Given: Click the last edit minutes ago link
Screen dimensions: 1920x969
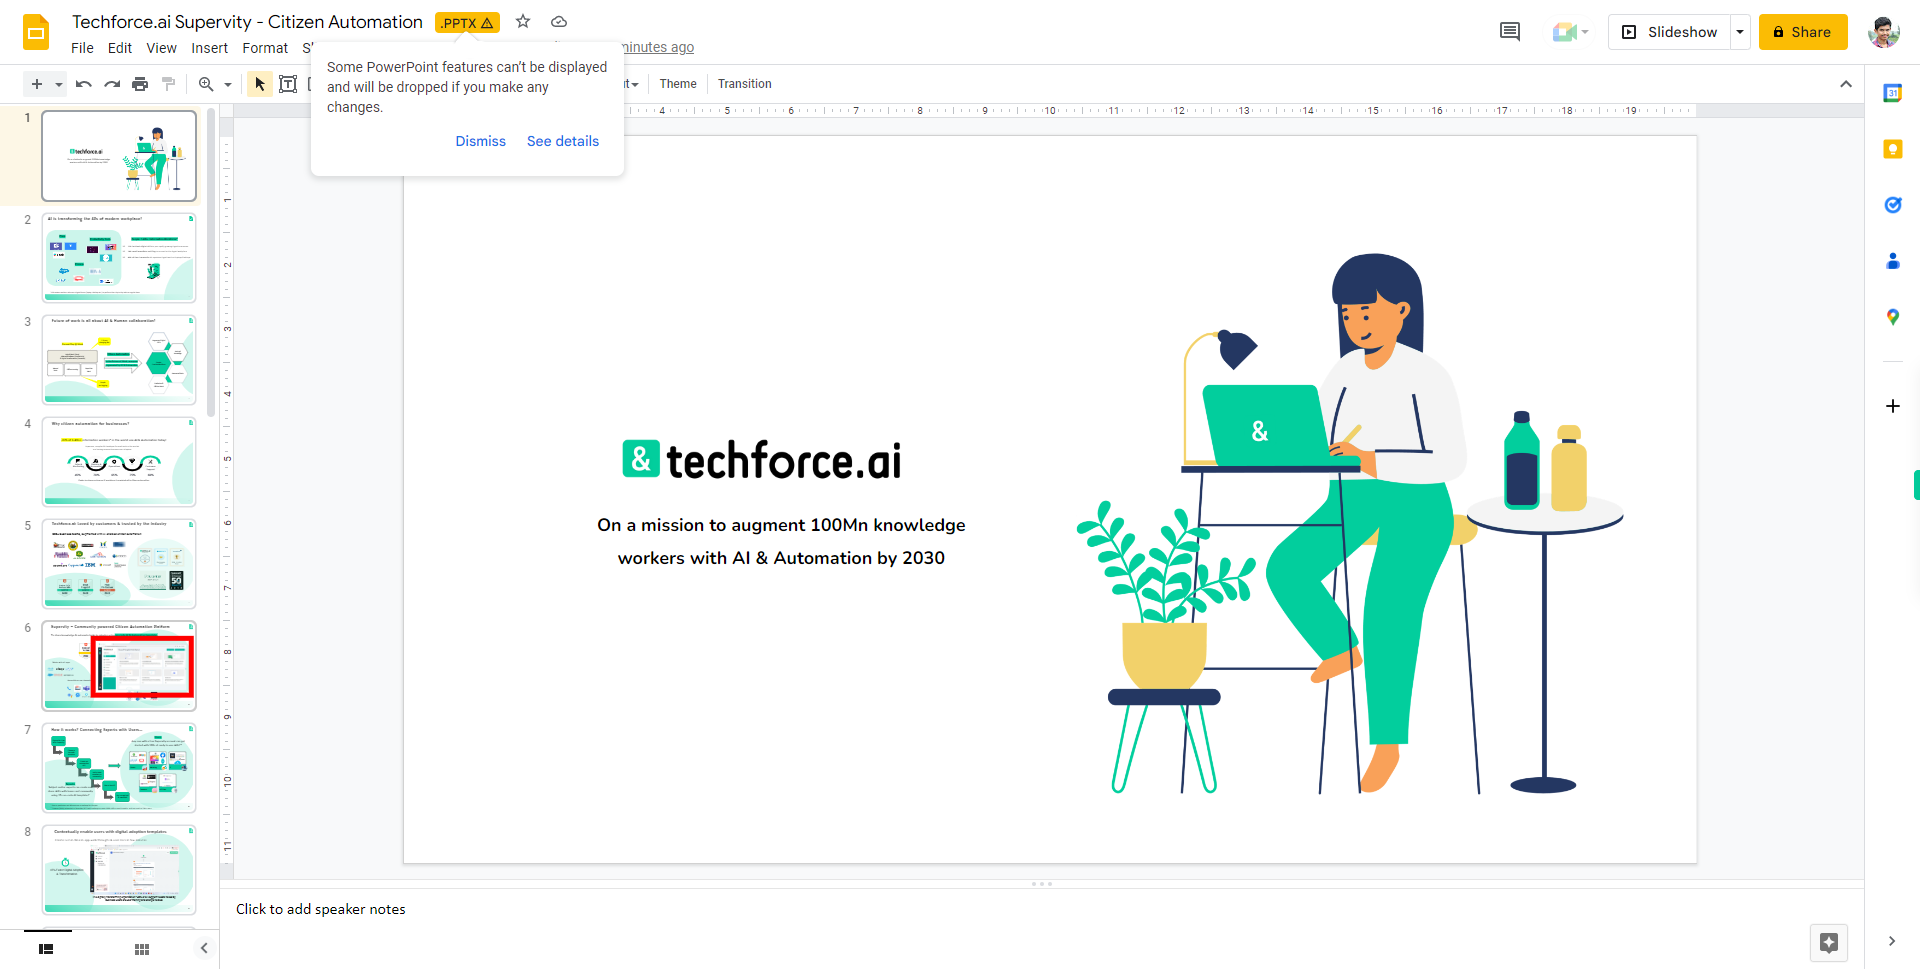Looking at the screenshot, I should coord(658,47).
